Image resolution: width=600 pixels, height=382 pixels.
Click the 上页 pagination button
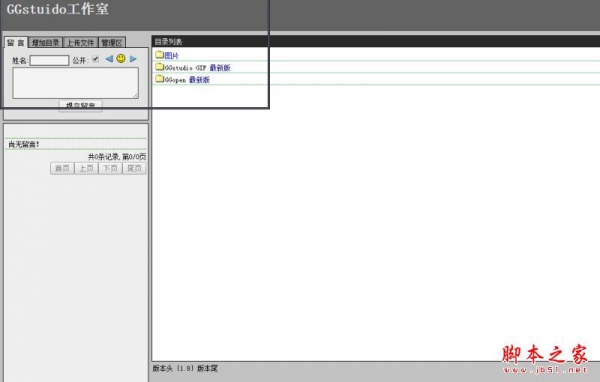point(86,168)
